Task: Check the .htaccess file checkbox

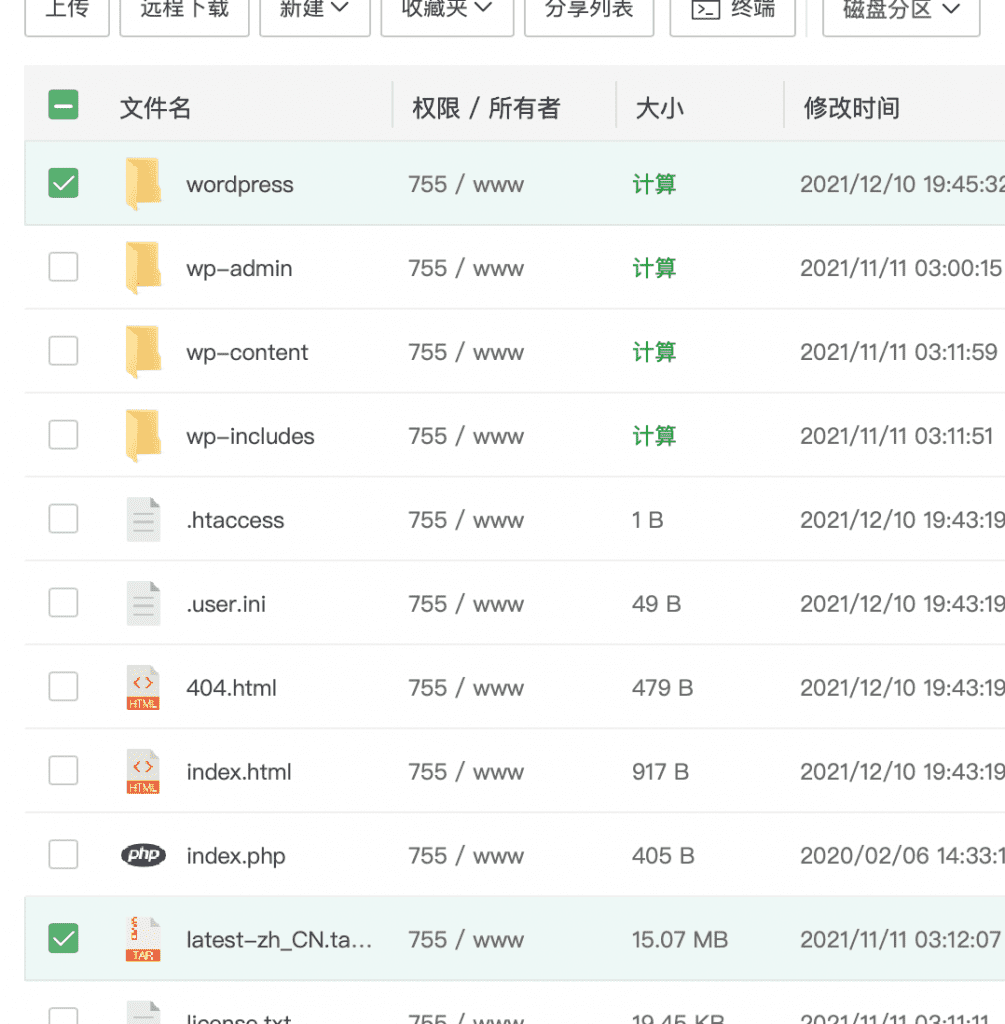Action: [x=63, y=519]
